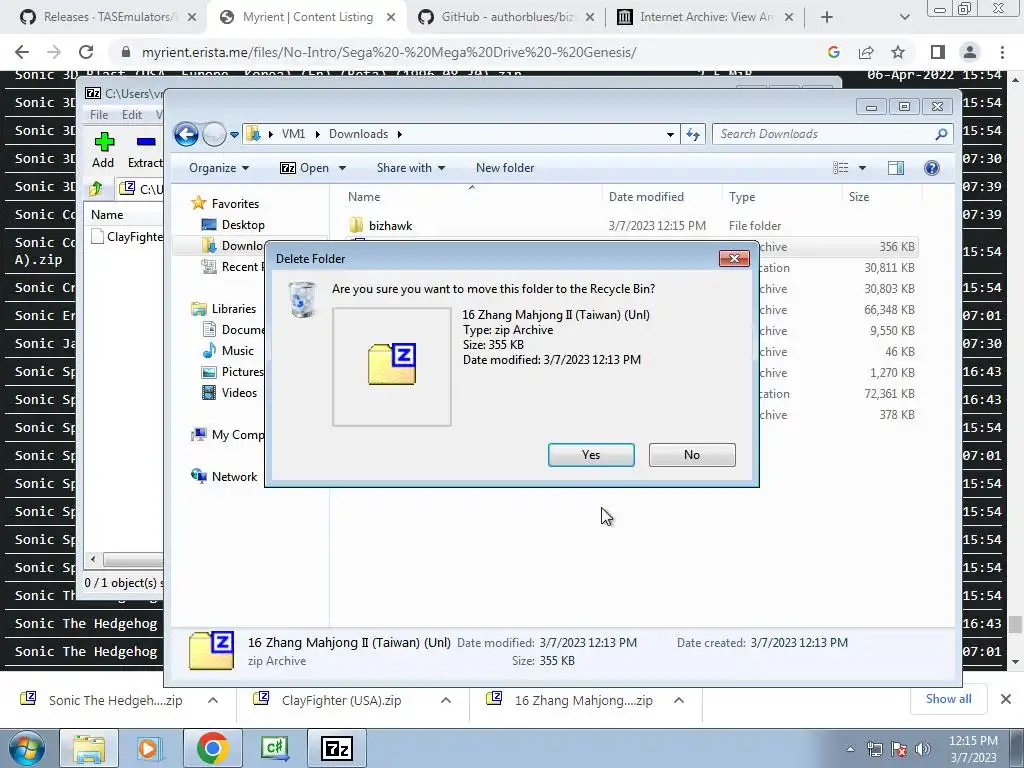Viewport: 1024px width, 768px height.
Task: Show all downloads
Action: click(948, 699)
